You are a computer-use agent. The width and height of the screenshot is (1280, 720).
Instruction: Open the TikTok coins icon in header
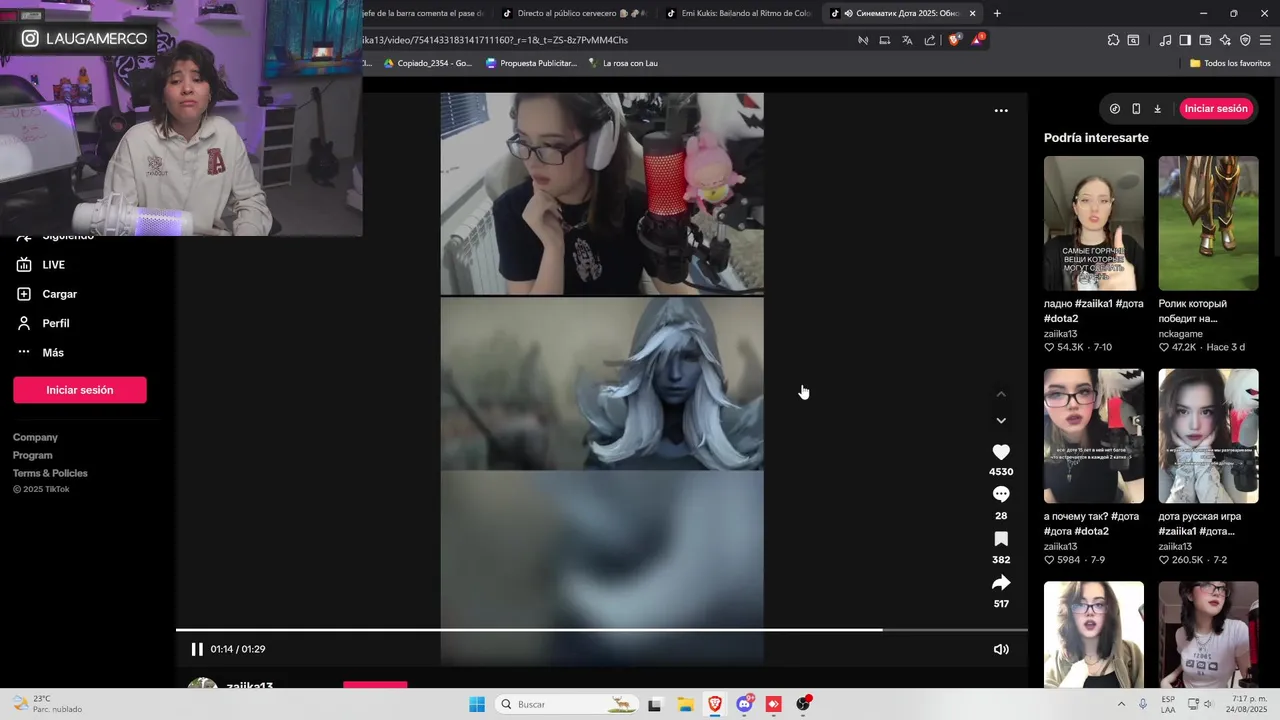(x=1115, y=108)
